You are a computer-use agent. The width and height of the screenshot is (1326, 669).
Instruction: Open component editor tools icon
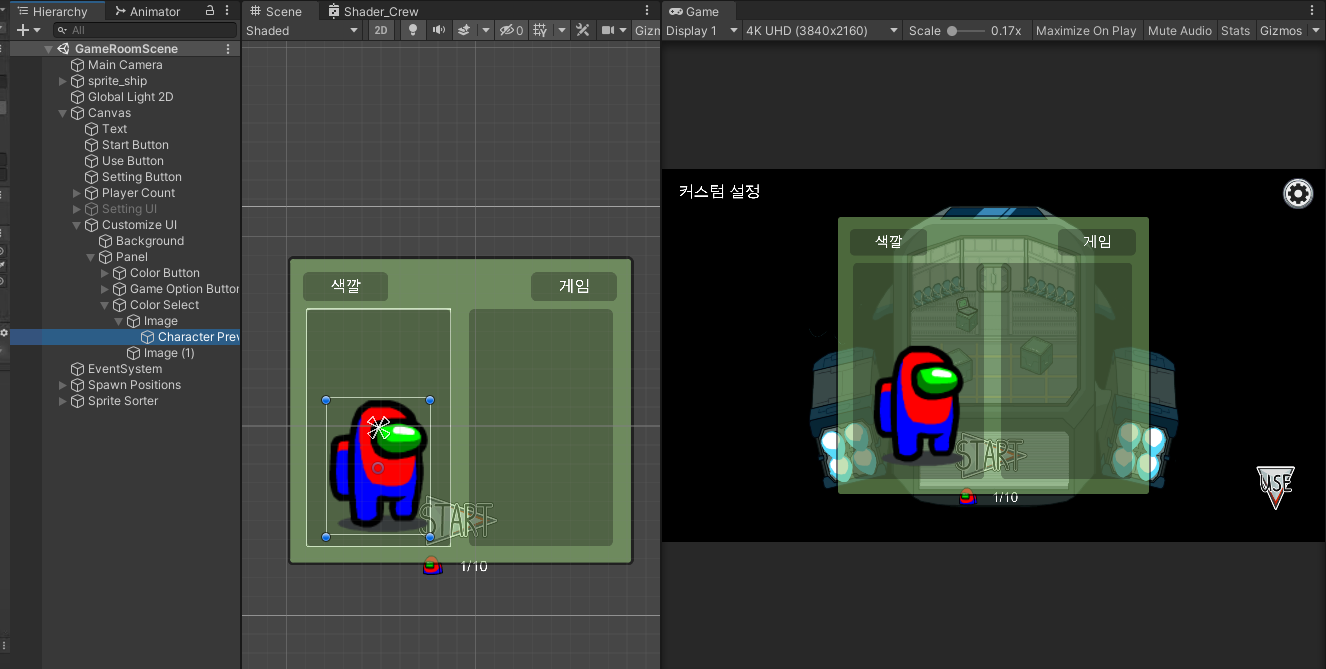tap(583, 30)
